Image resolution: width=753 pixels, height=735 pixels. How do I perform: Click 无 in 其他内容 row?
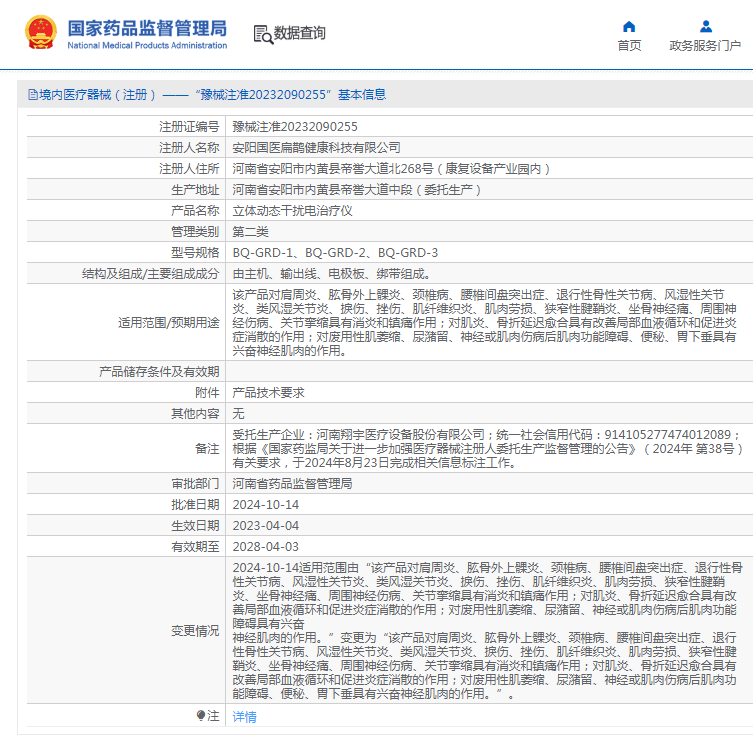pyautogui.click(x=238, y=413)
